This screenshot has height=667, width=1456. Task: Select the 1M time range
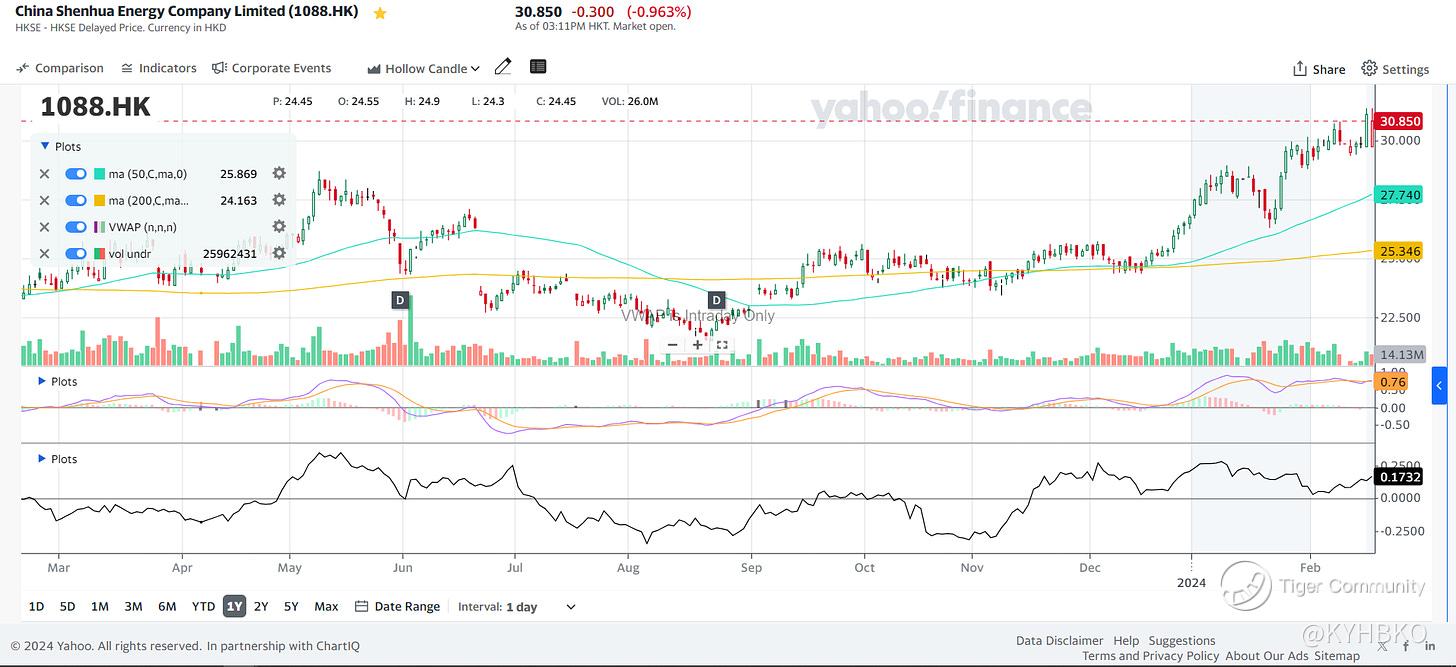pyautogui.click(x=99, y=606)
